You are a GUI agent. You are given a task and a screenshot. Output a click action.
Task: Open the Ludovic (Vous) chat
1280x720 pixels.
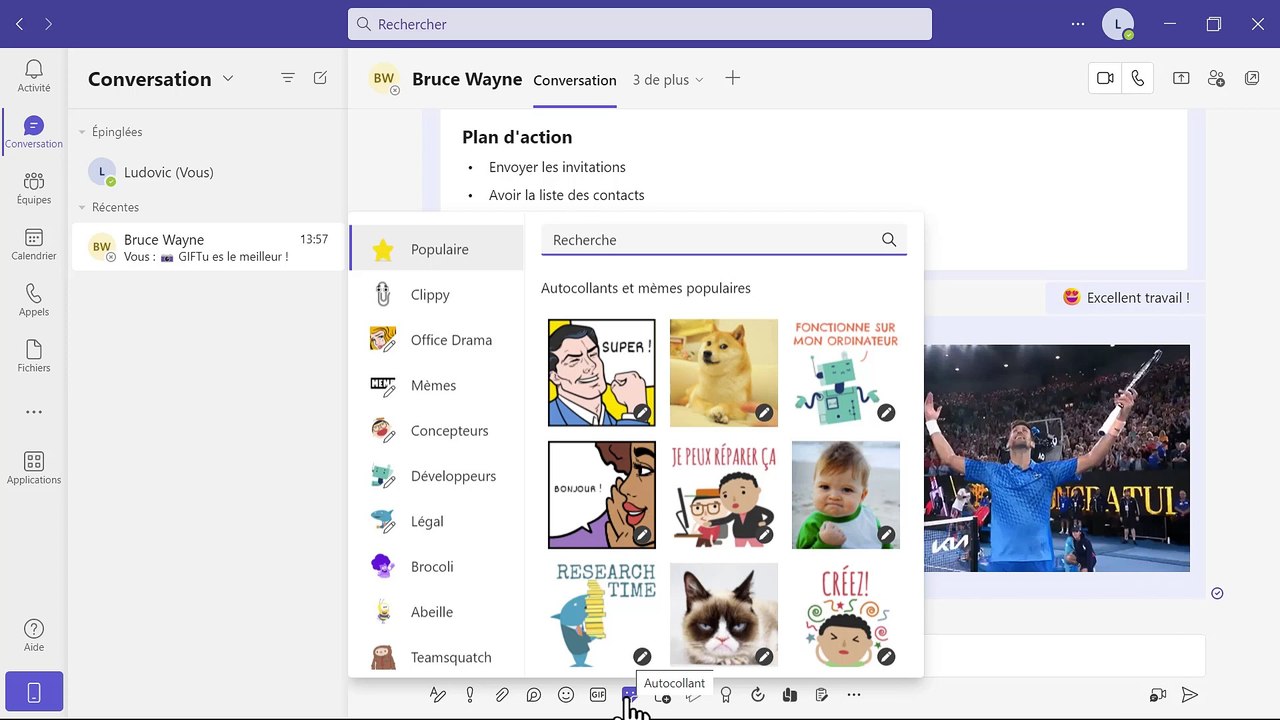pos(208,172)
